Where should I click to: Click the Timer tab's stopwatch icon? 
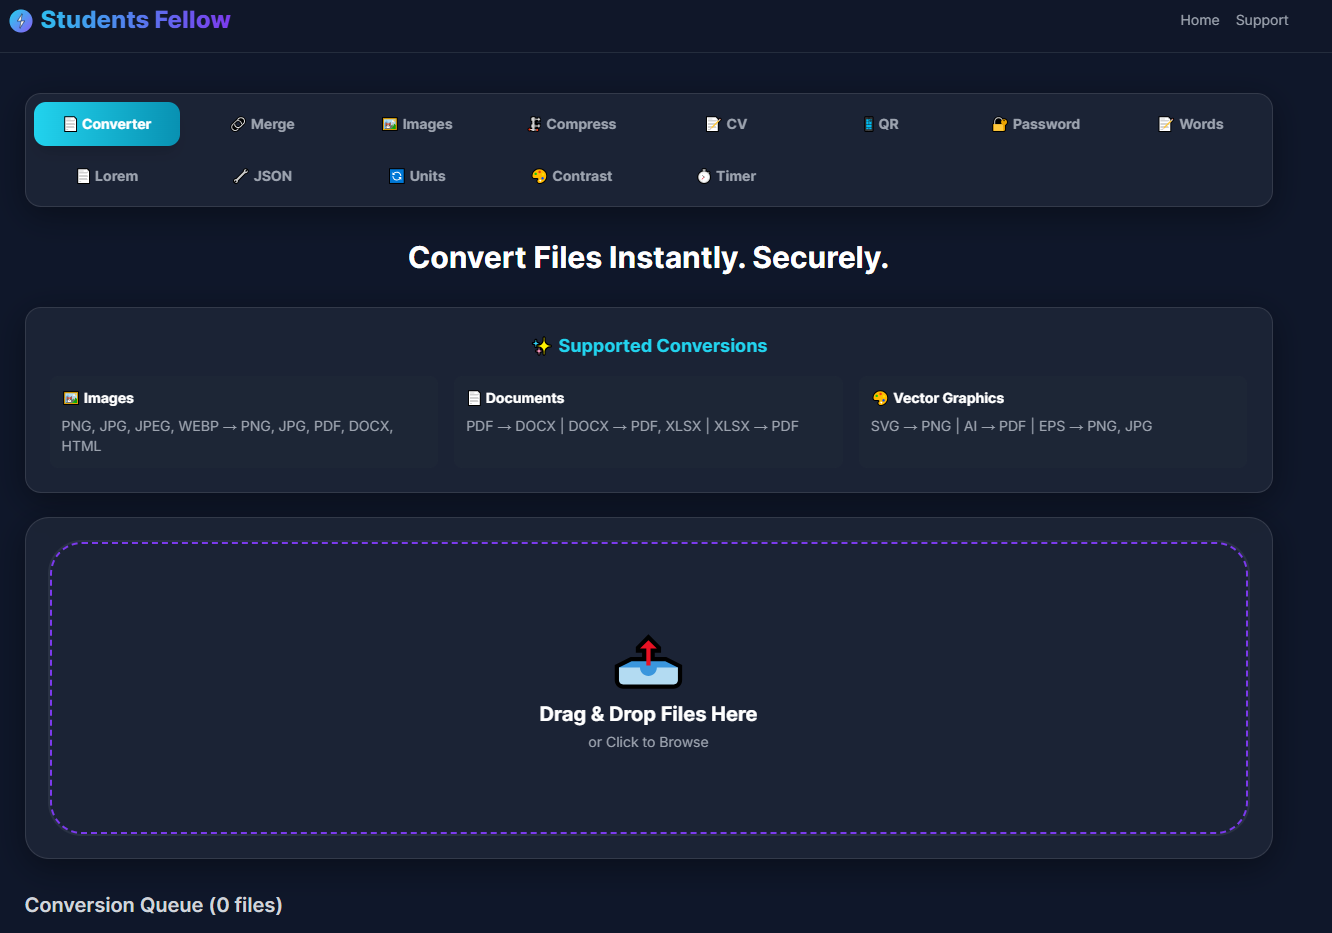point(704,176)
